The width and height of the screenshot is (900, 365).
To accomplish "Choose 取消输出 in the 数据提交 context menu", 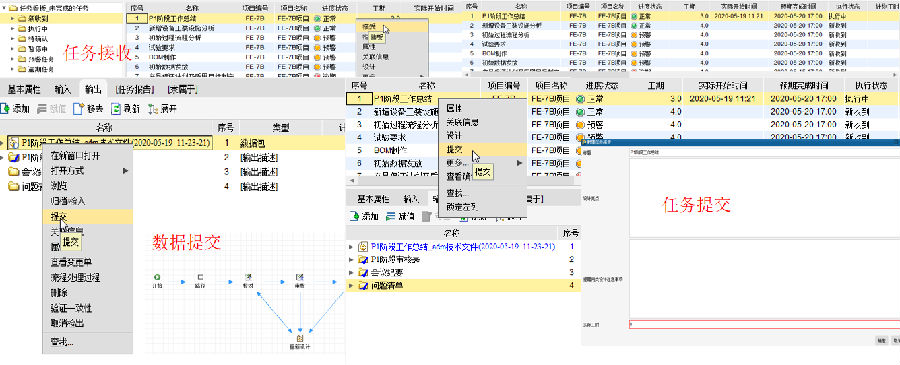I will [88, 323].
